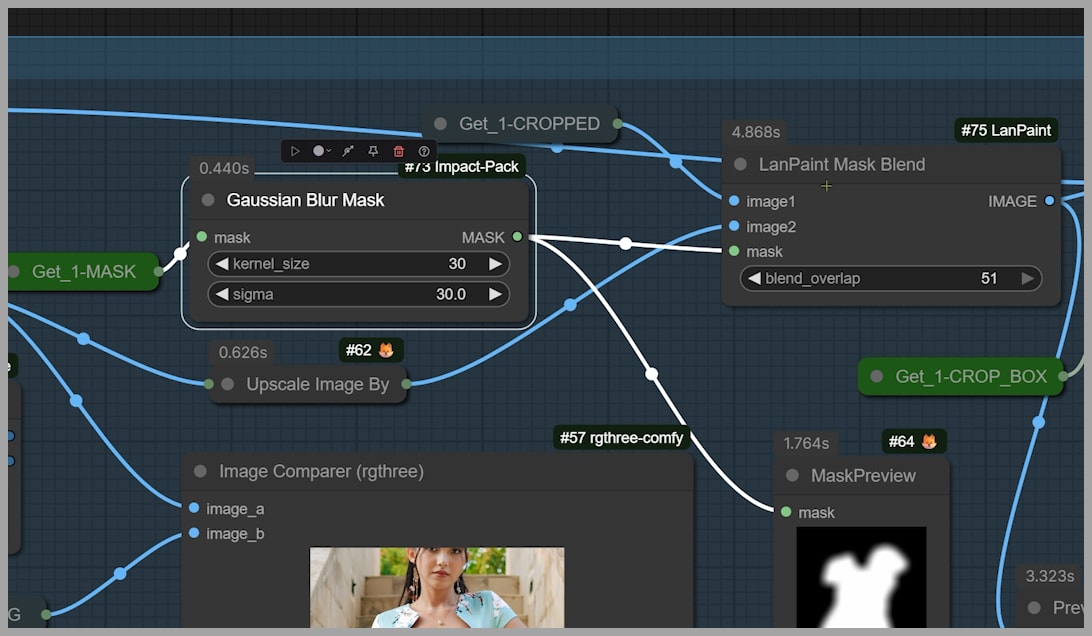Viewport: 1092px width, 636px height.
Task: Click the MASK output socket of Gaussian Blur
Action: (517, 237)
